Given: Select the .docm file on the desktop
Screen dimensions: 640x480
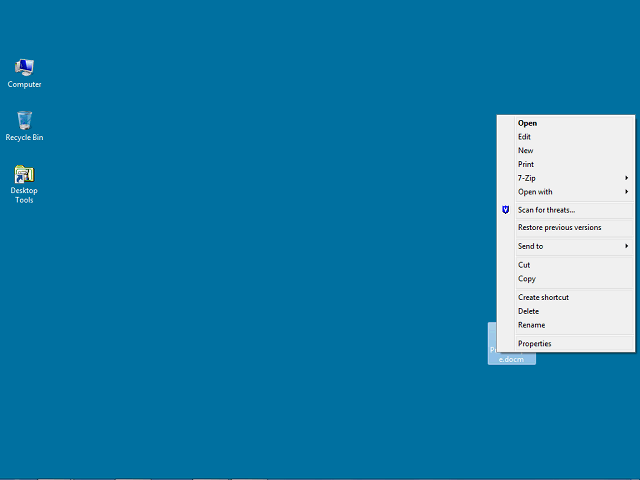Looking at the screenshot, I should coord(512,359).
